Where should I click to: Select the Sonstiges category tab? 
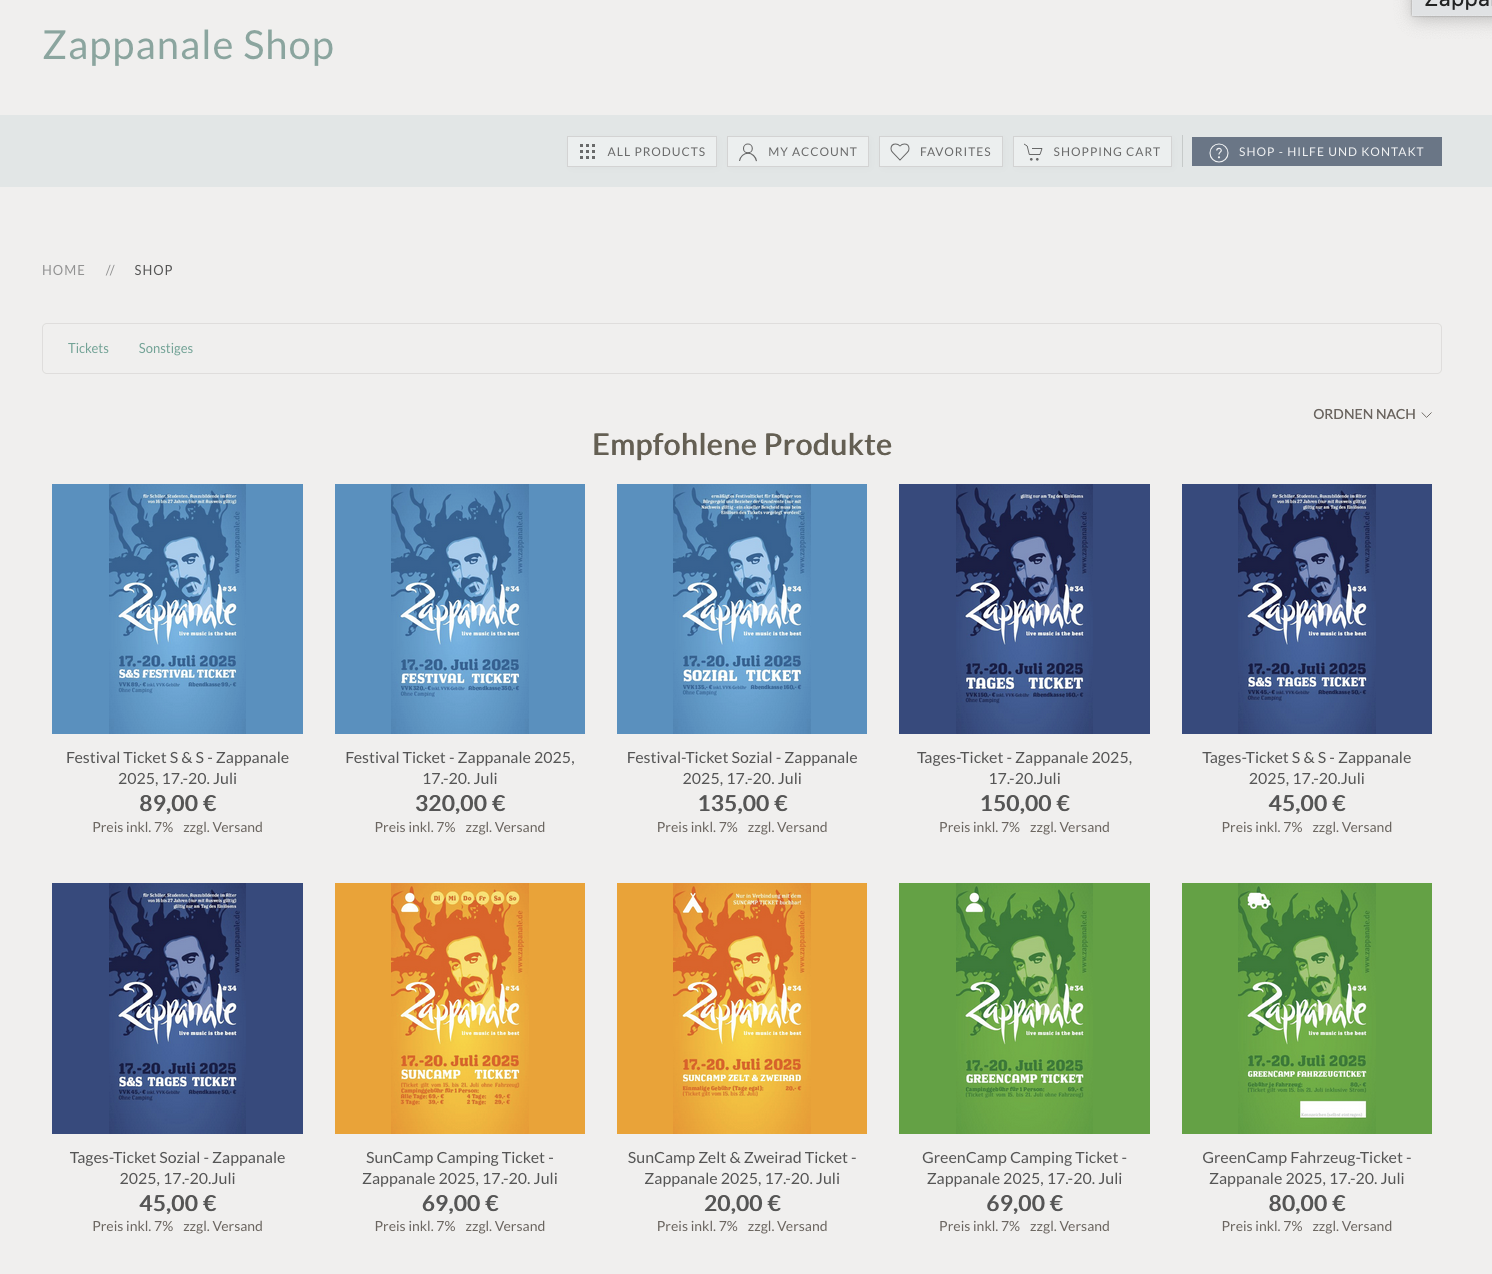(166, 348)
